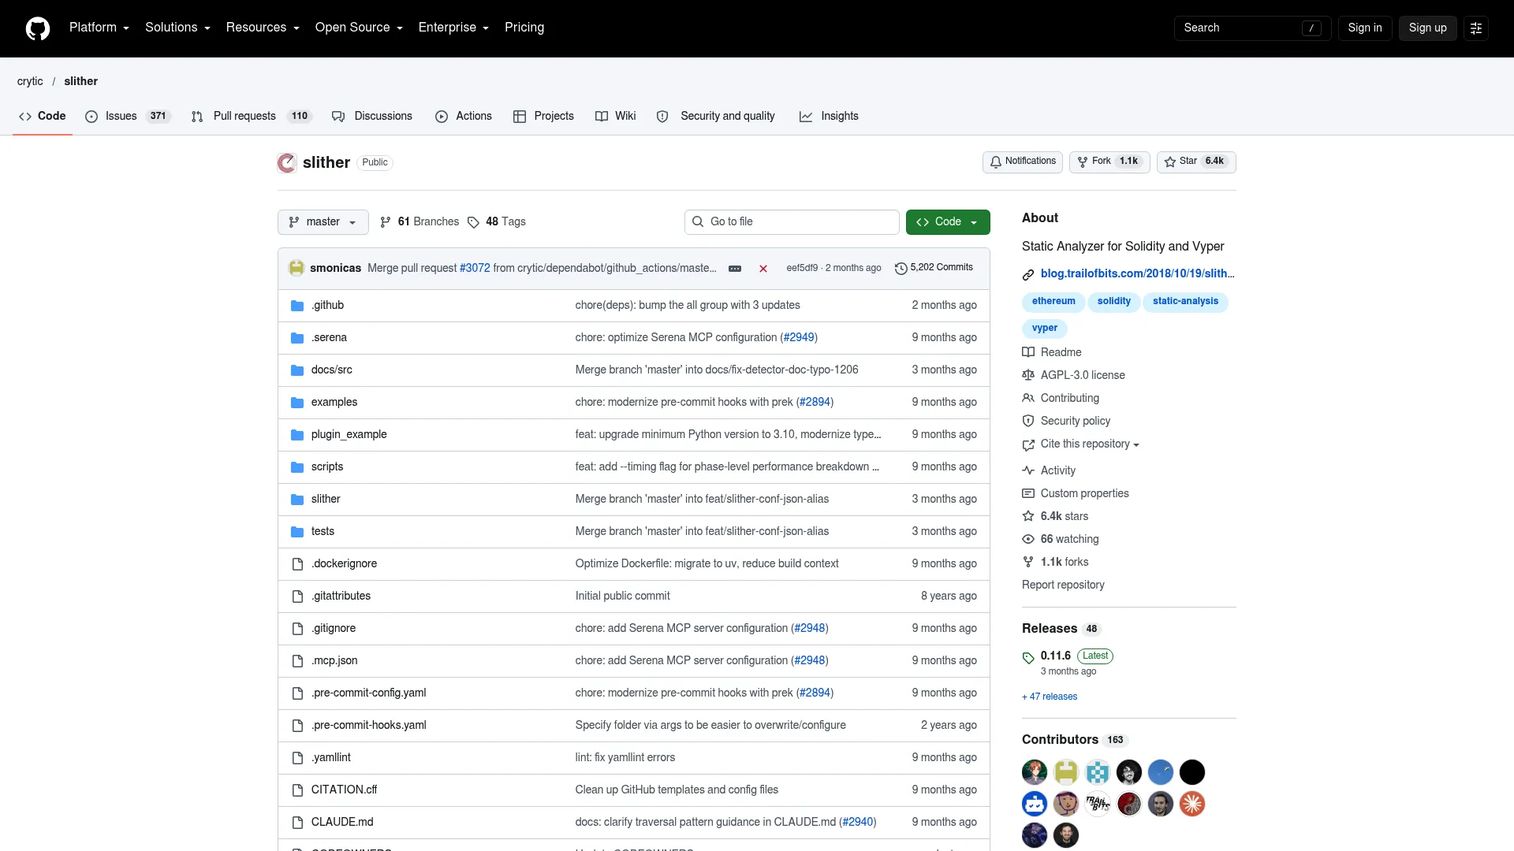The image size is (1514, 851).
Task: Click the Go to file input
Action: click(792, 222)
